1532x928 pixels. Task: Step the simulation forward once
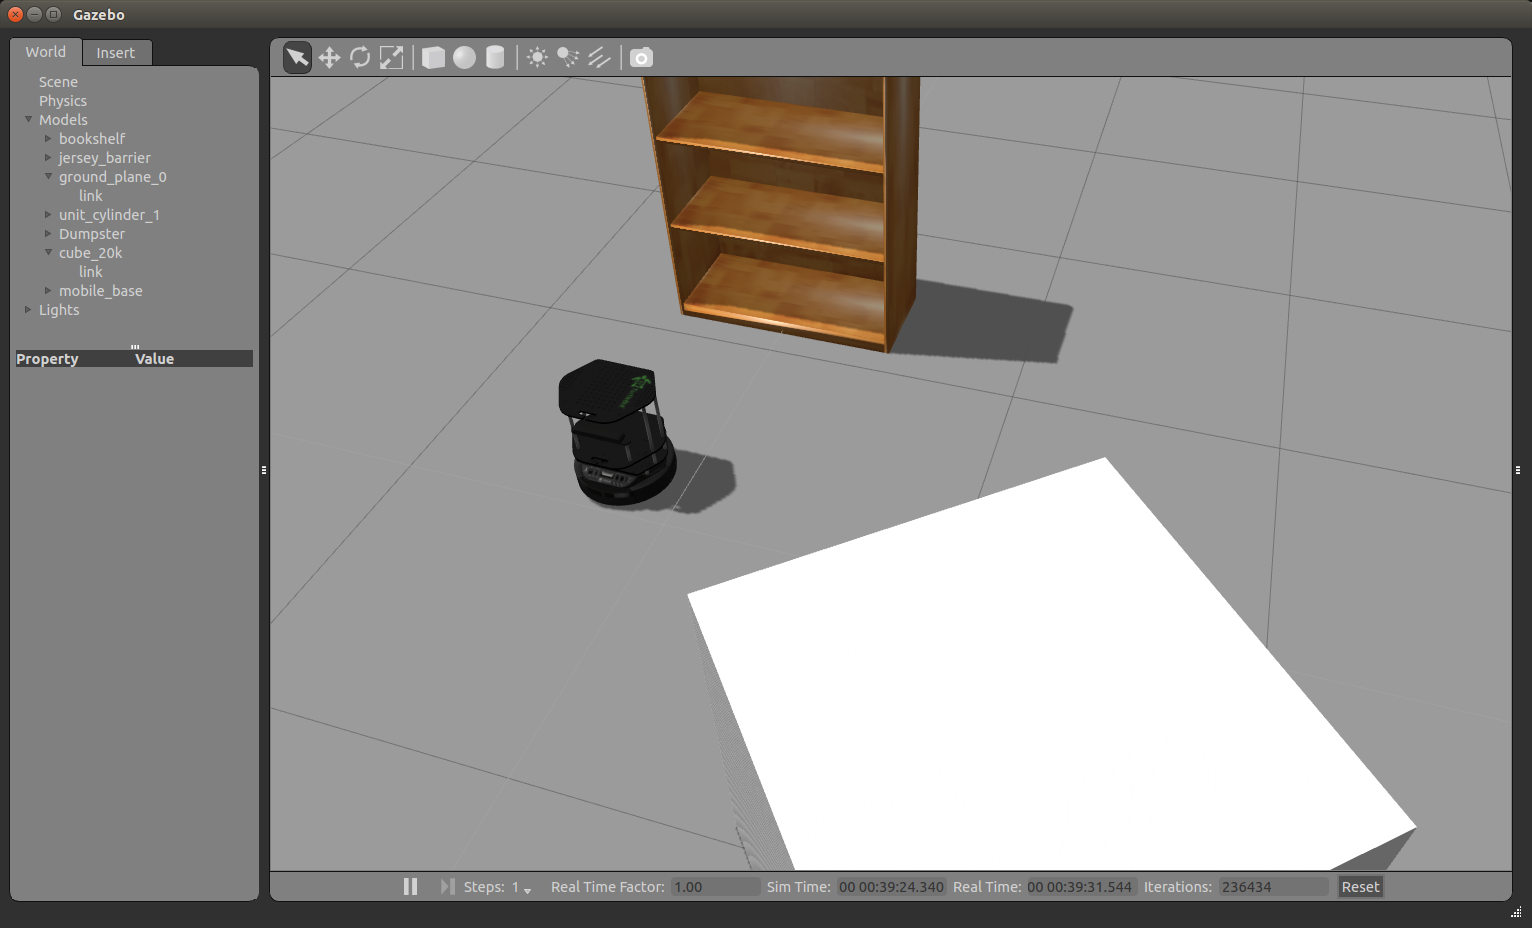(x=447, y=887)
